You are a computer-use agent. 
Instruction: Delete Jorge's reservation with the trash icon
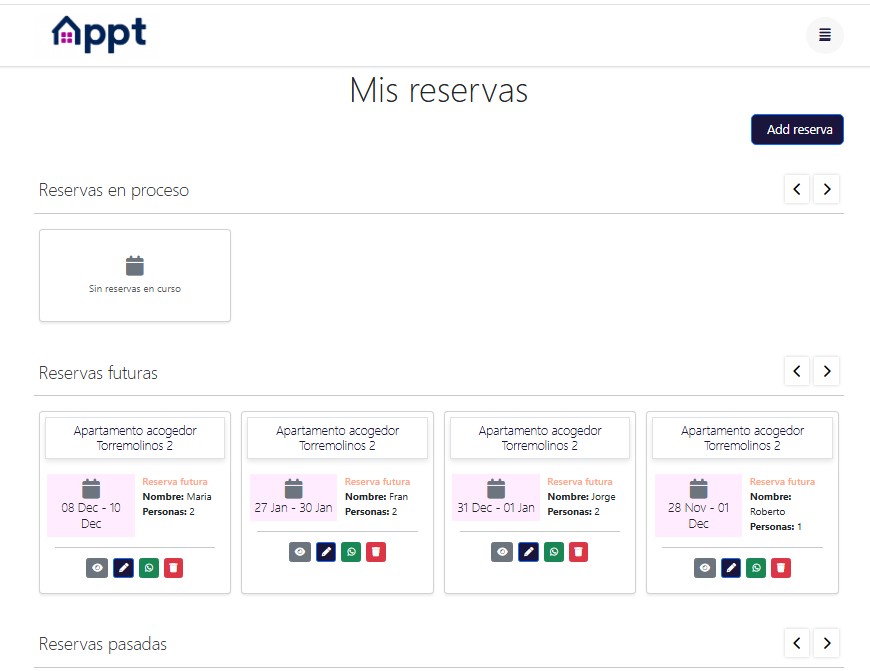click(x=579, y=551)
